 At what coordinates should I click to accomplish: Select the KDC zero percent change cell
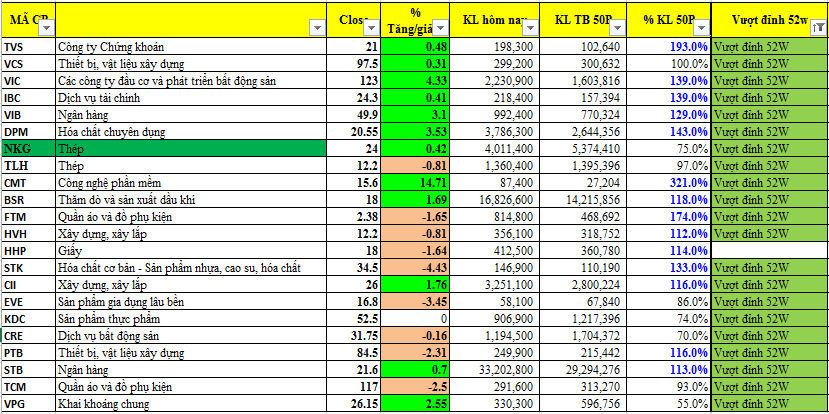click(x=418, y=319)
